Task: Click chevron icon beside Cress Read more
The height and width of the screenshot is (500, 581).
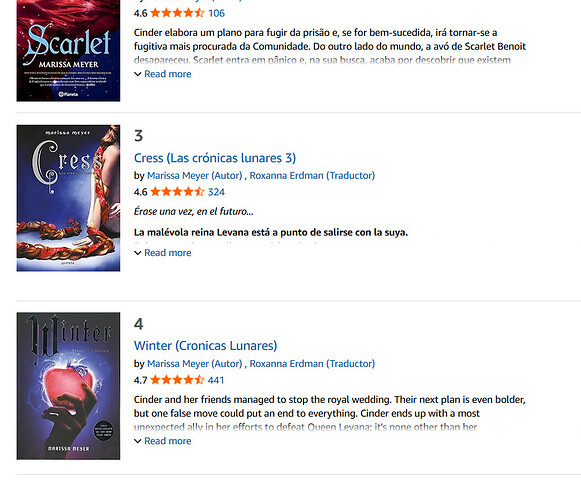Action: pyautogui.click(x=137, y=253)
